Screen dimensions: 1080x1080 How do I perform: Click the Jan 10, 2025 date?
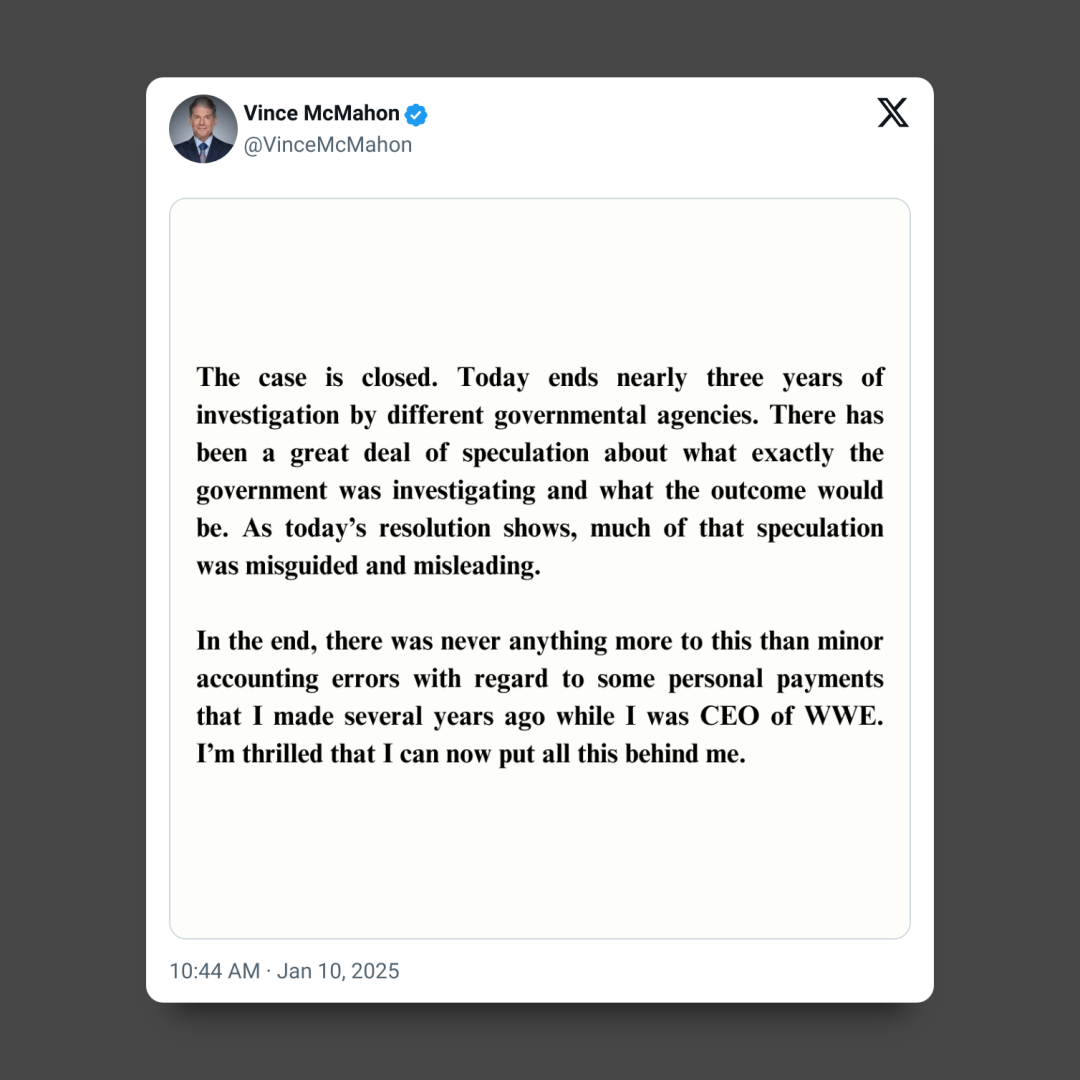[337, 970]
